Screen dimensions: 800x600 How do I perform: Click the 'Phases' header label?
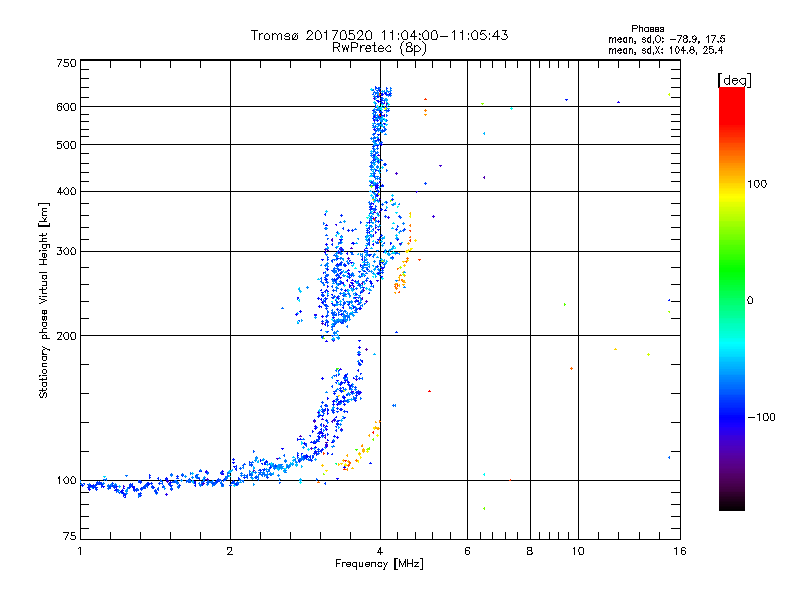[647, 29]
